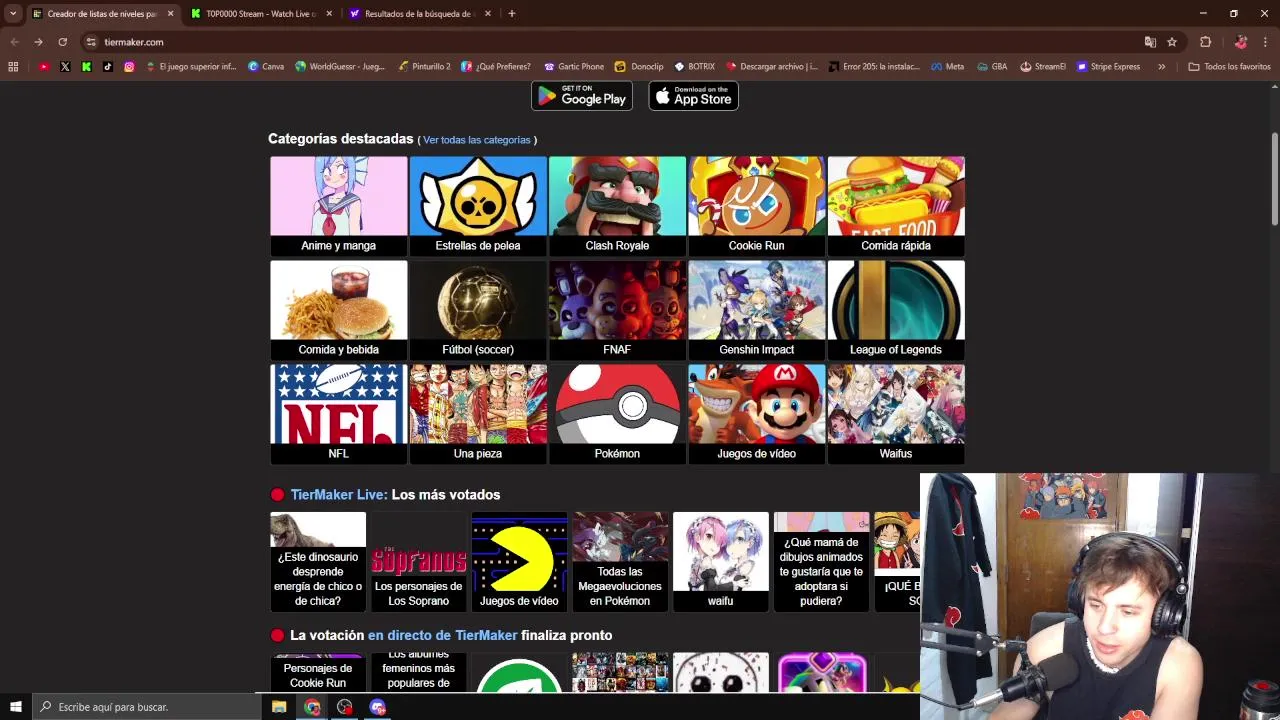The height and width of the screenshot is (720, 1280).
Task: Open the Cookie Run category tile
Action: tap(757, 206)
